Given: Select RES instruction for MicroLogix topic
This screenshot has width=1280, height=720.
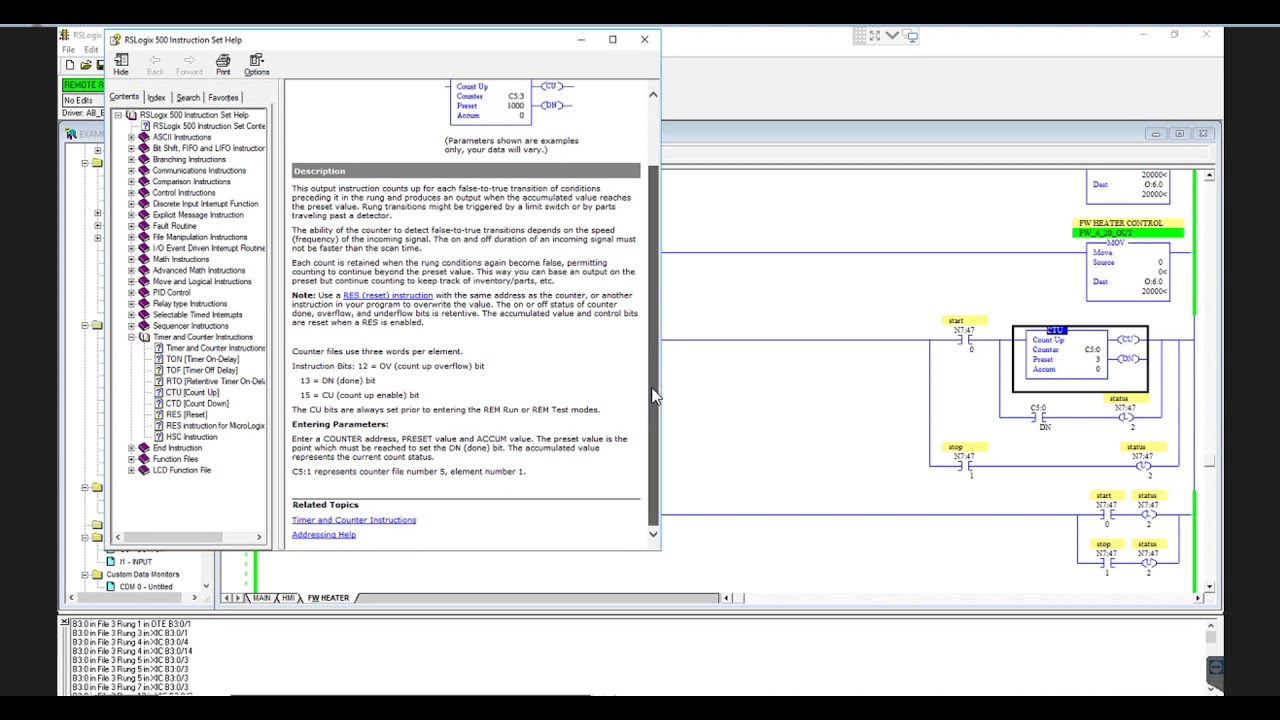Looking at the screenshot, I should pos(215,426).
